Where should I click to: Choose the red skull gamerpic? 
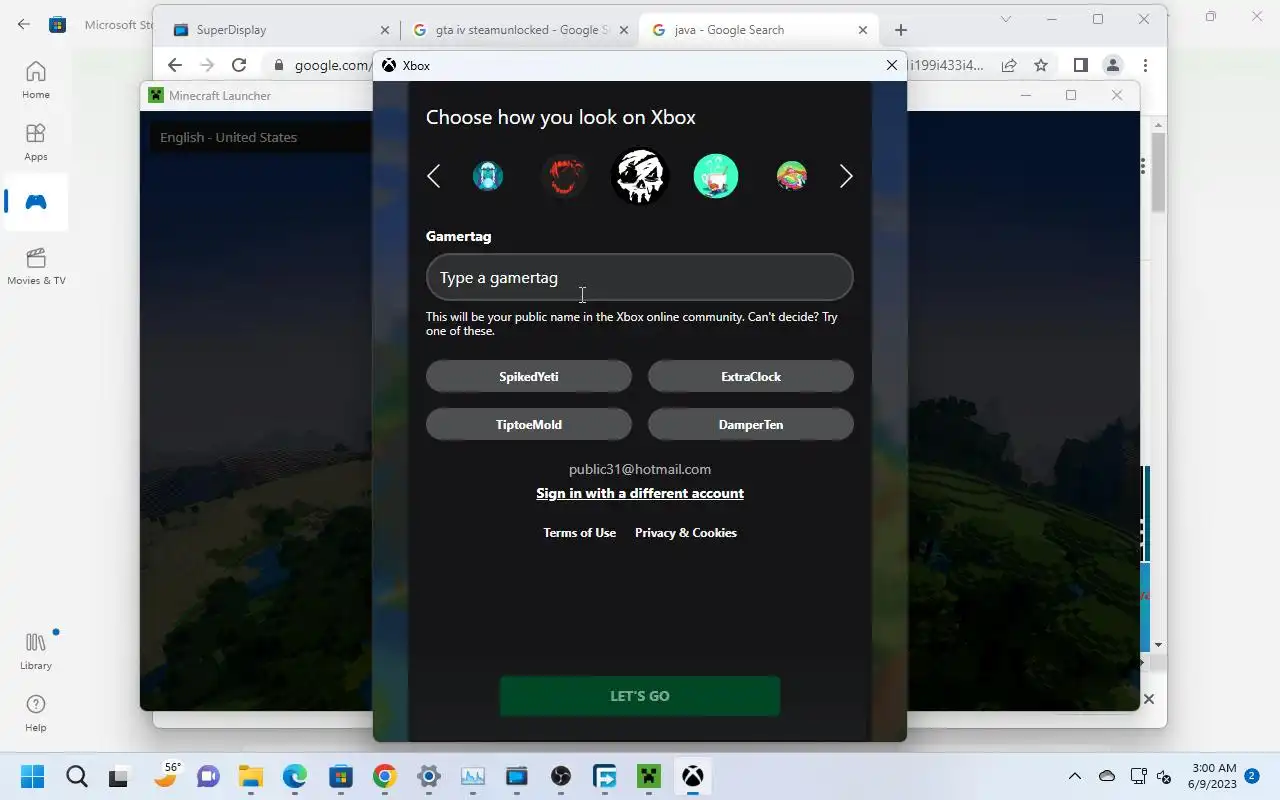click(x=564, y=176)
